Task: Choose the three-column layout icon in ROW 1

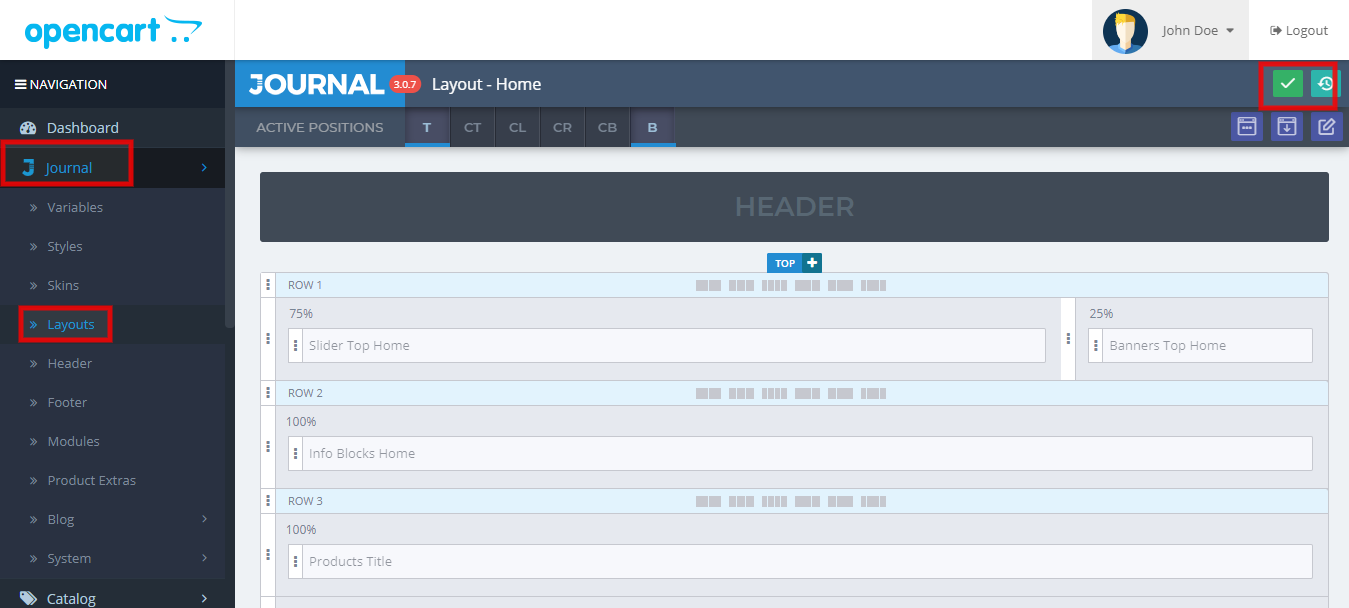Action: [x=741, y=285]
